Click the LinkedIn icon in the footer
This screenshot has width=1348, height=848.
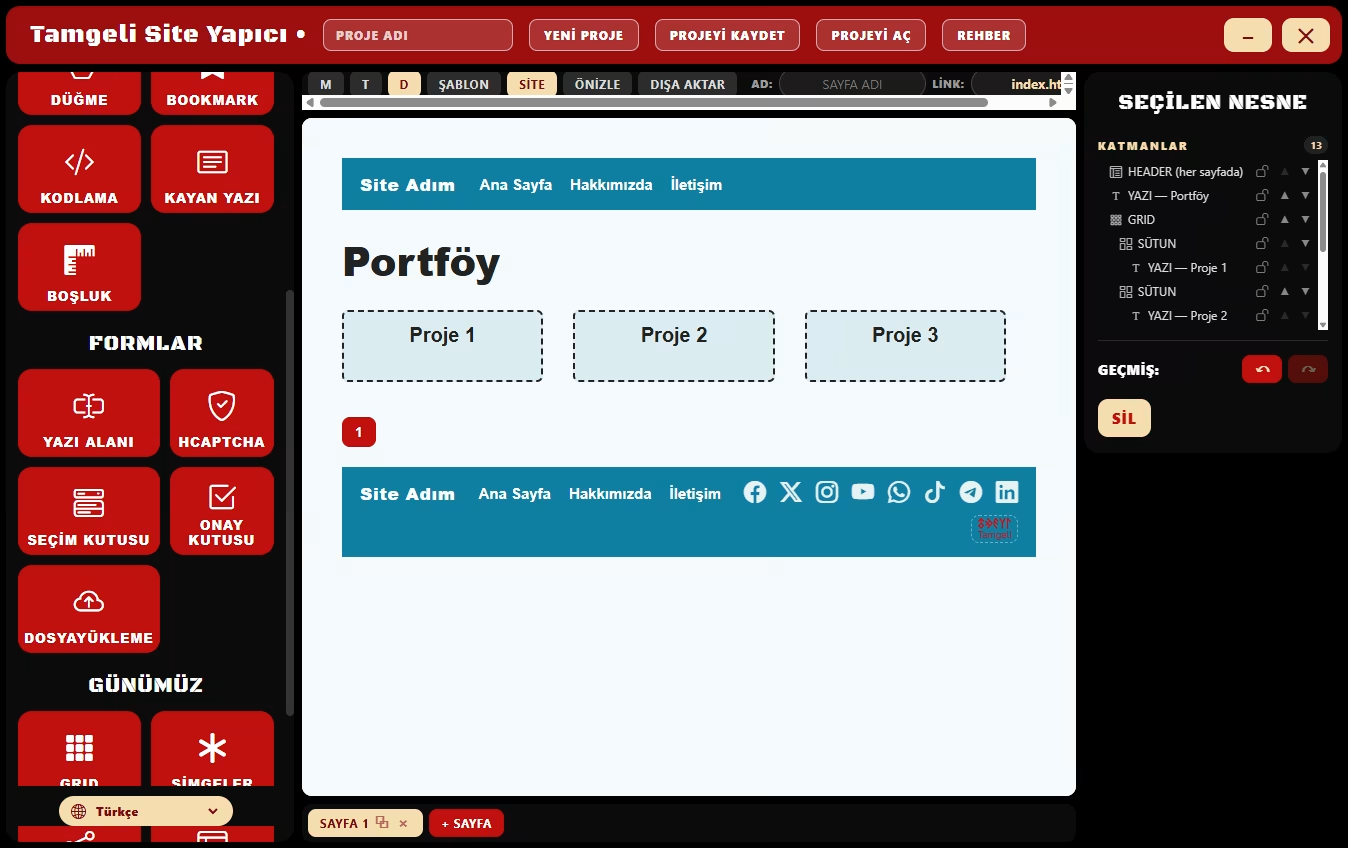(x=1007, y=492)
